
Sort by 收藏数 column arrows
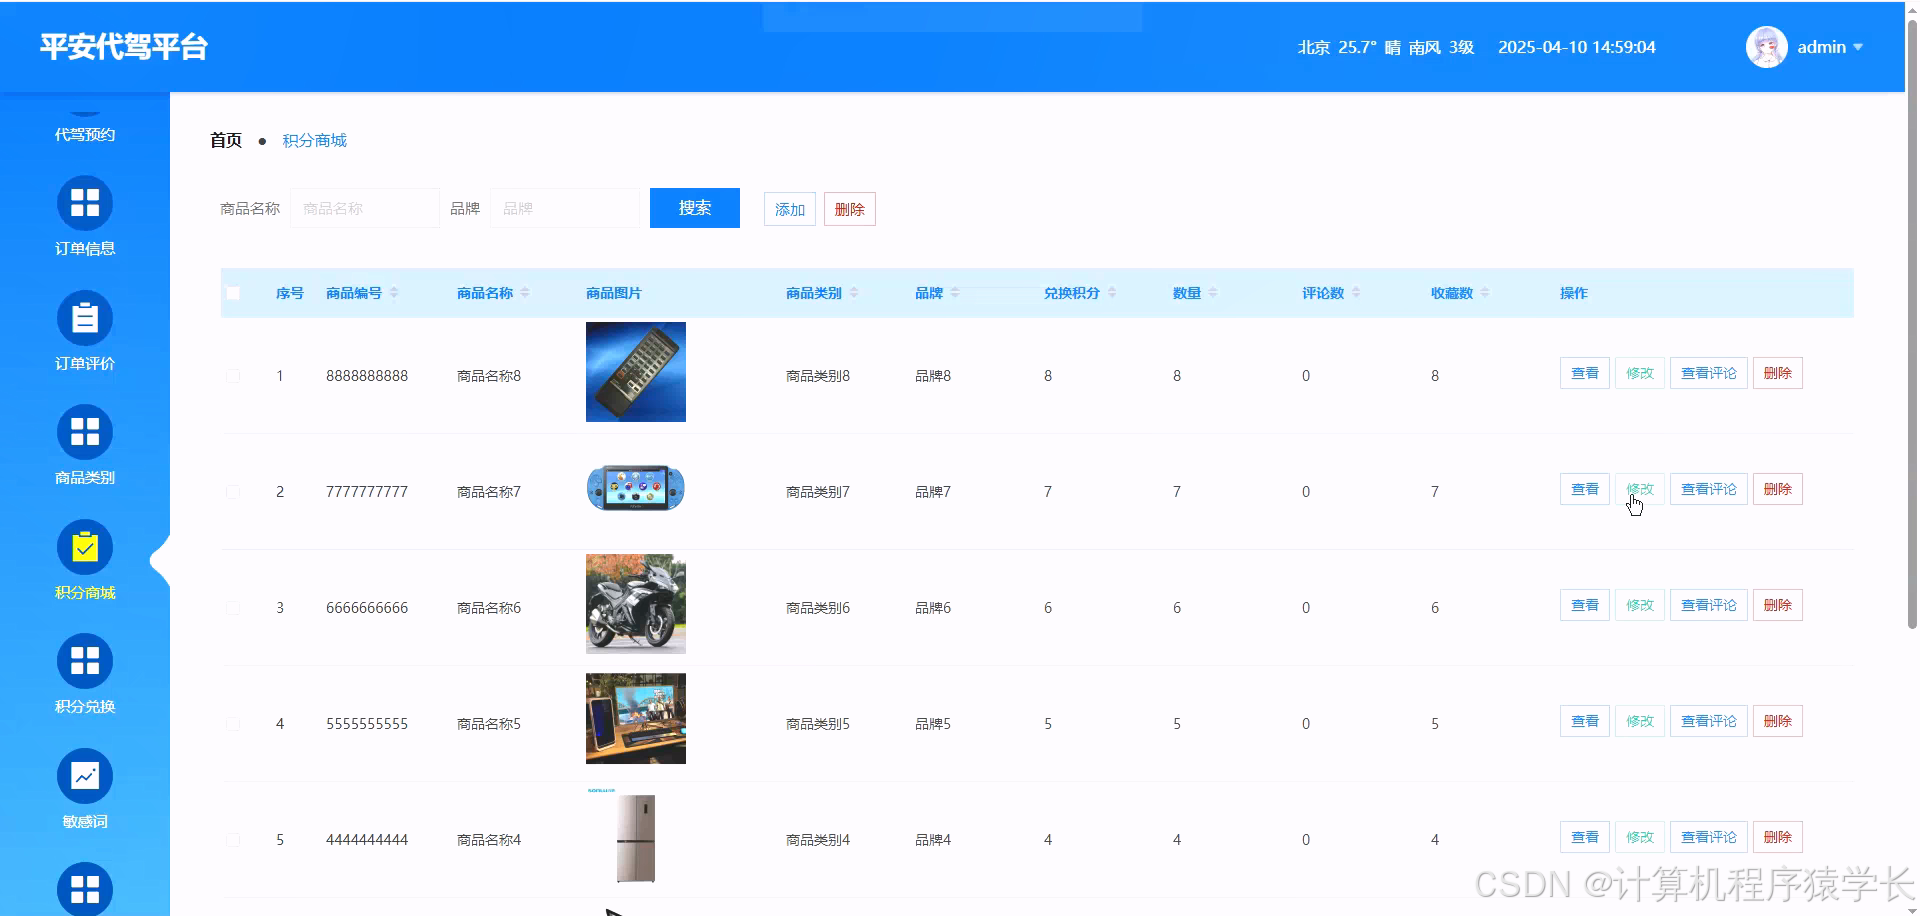1485,293
